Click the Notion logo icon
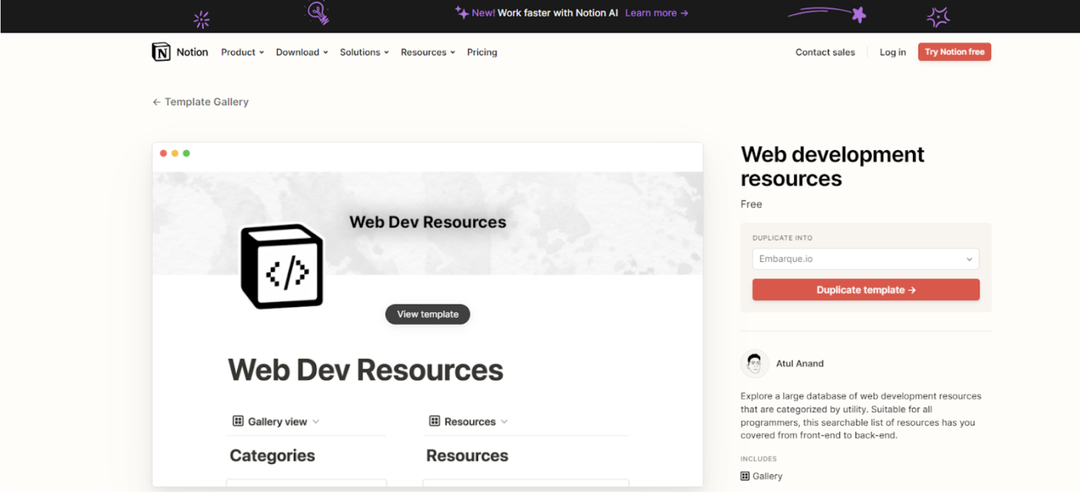Screen dimensions: 1080x494 [x=160, y=52]
